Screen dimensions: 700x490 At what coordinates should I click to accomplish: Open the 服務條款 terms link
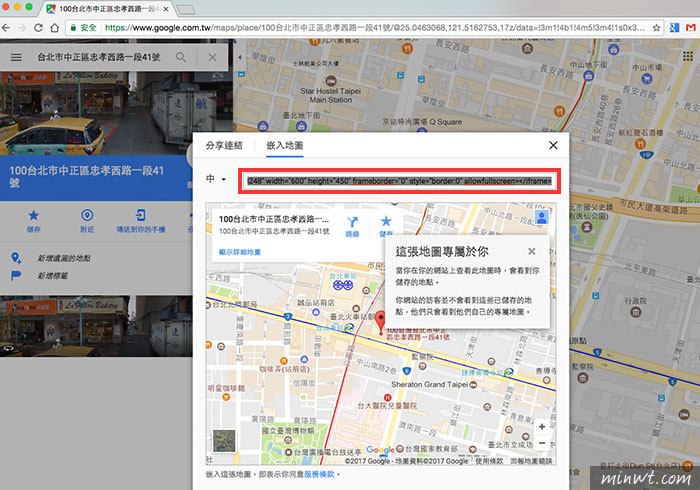[x=319, y=474]
